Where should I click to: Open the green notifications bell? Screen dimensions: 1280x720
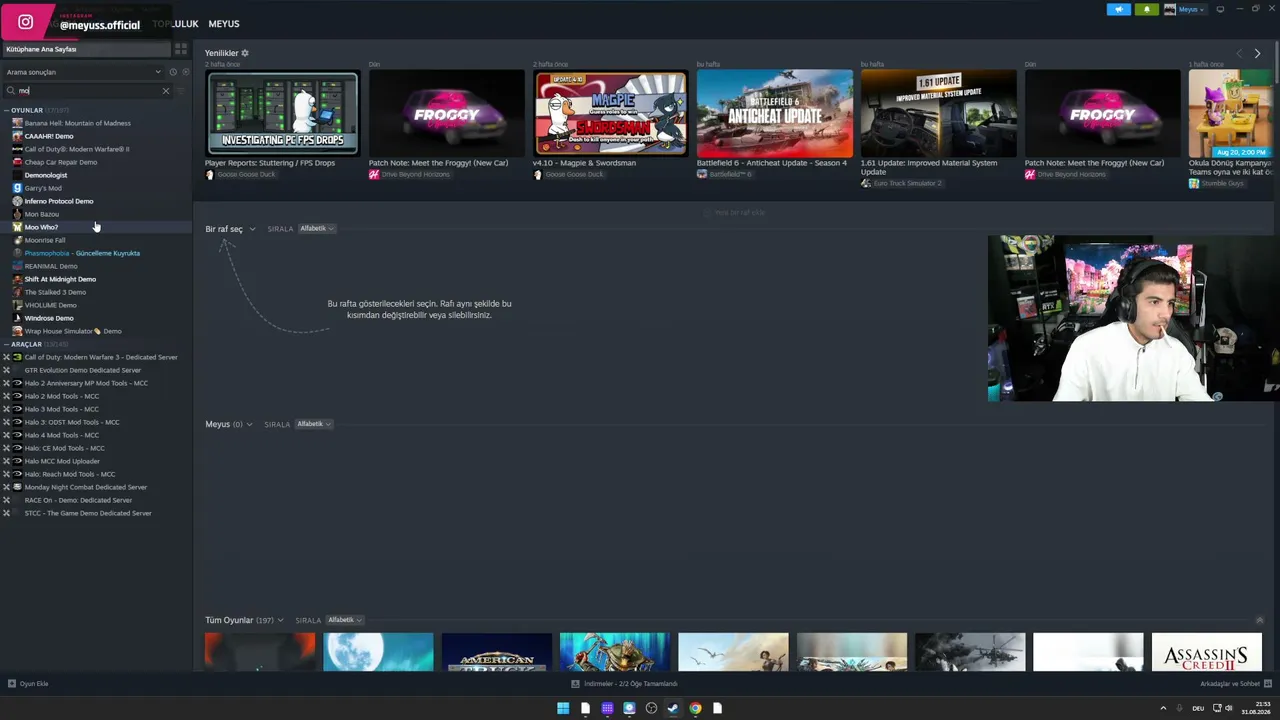click(1146, 9)
